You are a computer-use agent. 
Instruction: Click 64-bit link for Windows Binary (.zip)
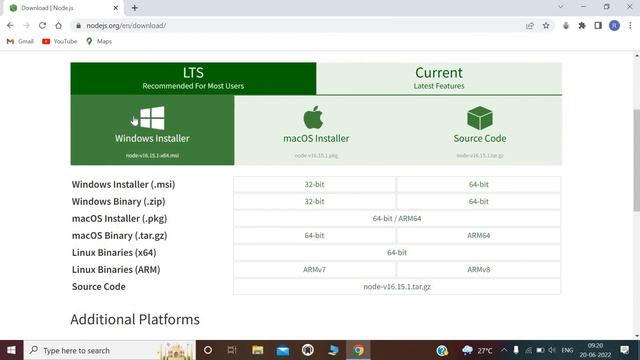(x=478, y=202)
